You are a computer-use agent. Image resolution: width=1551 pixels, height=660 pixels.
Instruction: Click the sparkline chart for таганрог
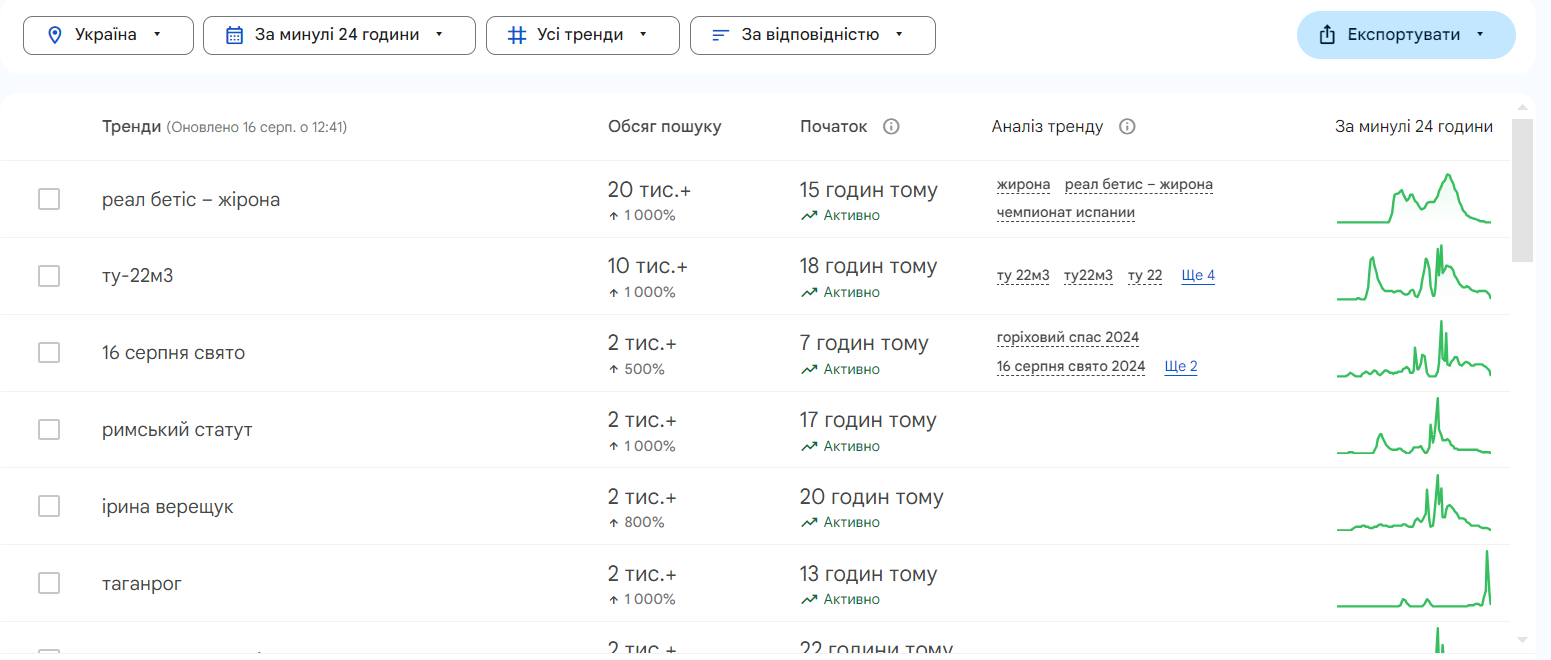click(1414, 580)
